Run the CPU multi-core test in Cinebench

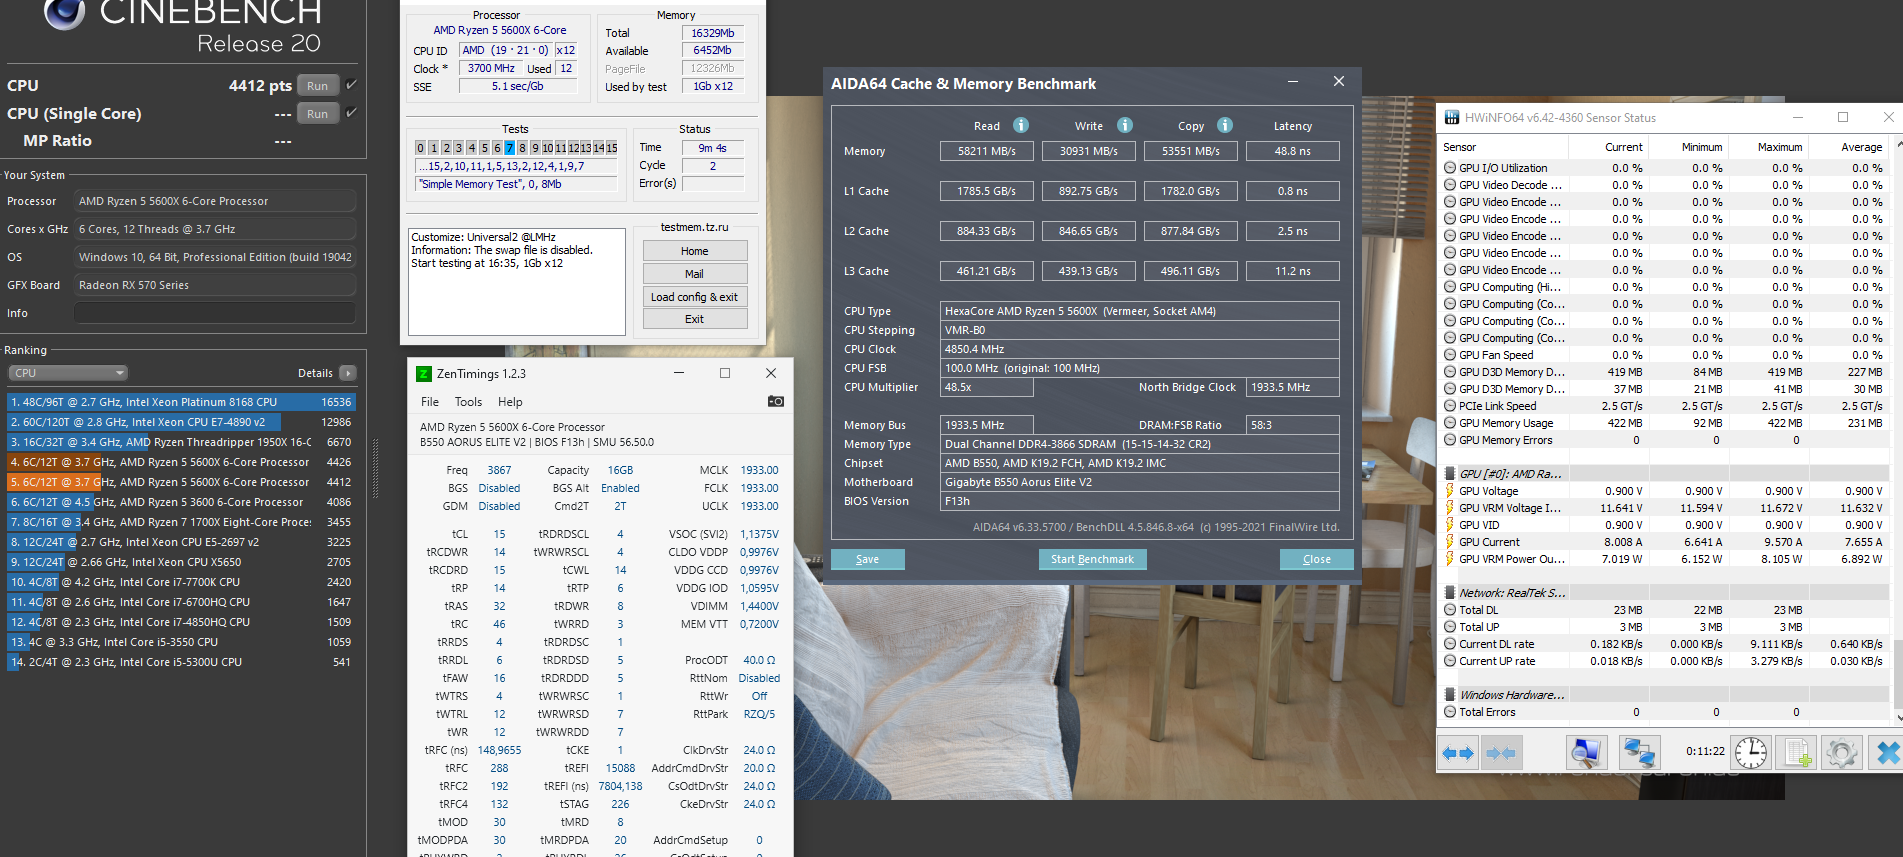pyautogui.click(x=317, y=86)
